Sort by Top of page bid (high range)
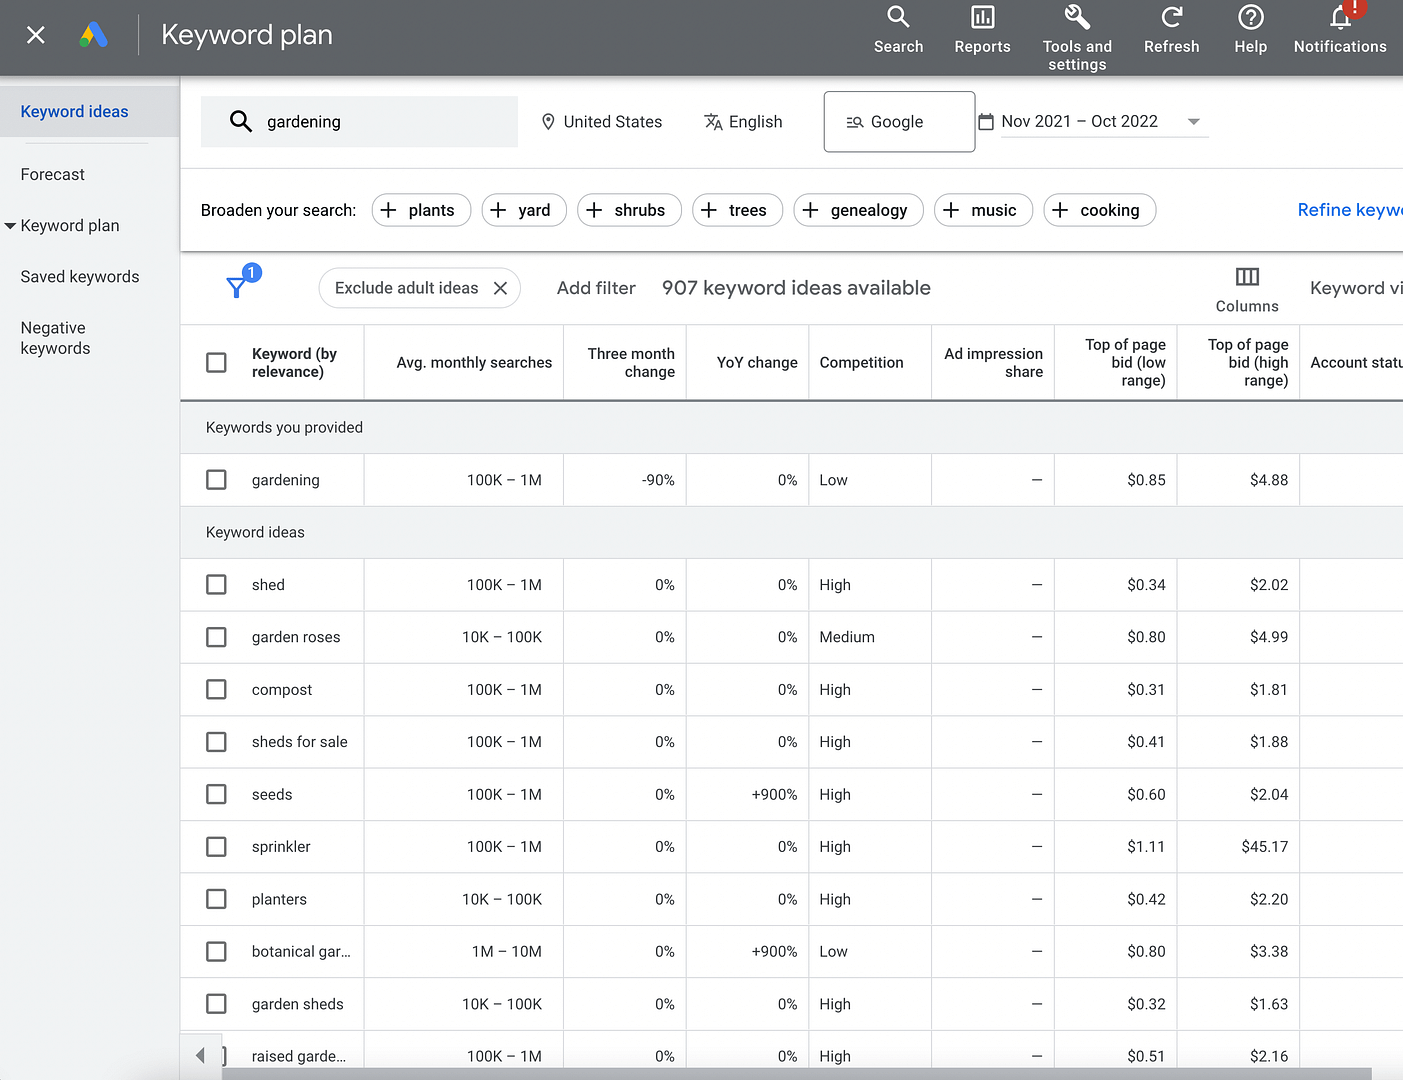 click(x=1248, y=362)
